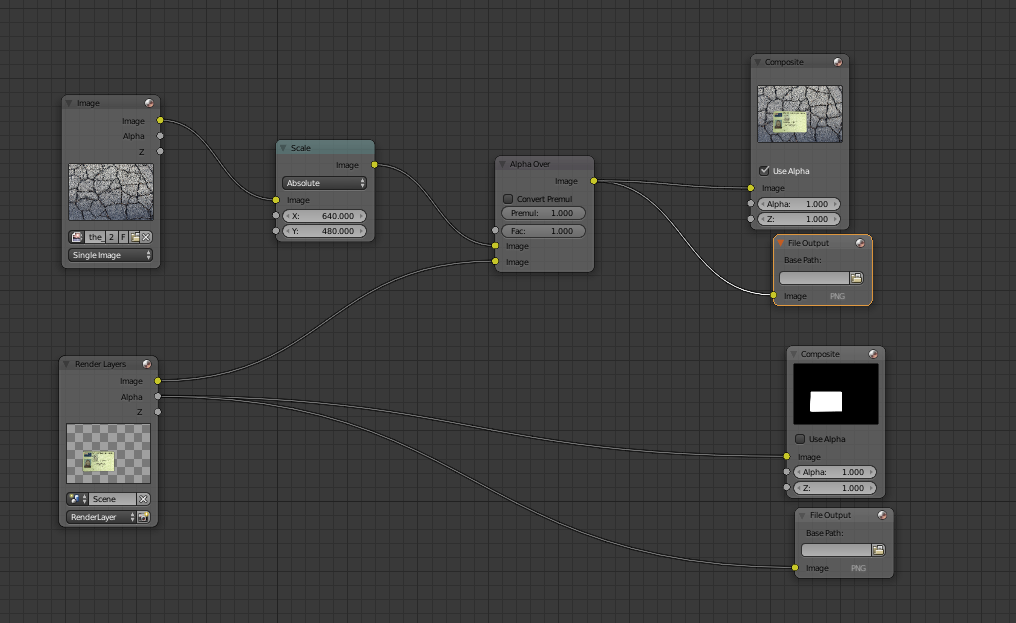Click image name field 'the_' in Image node
Viewport: 1016px width, 623px height.
click(95, 237)
